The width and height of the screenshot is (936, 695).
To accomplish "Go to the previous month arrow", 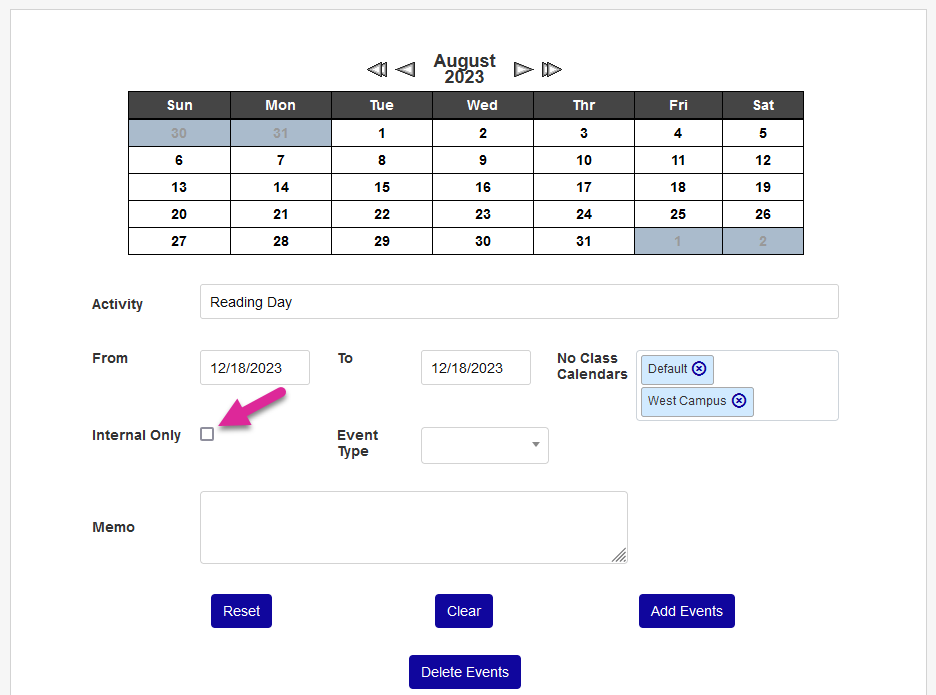I will [x=405, y=69].
